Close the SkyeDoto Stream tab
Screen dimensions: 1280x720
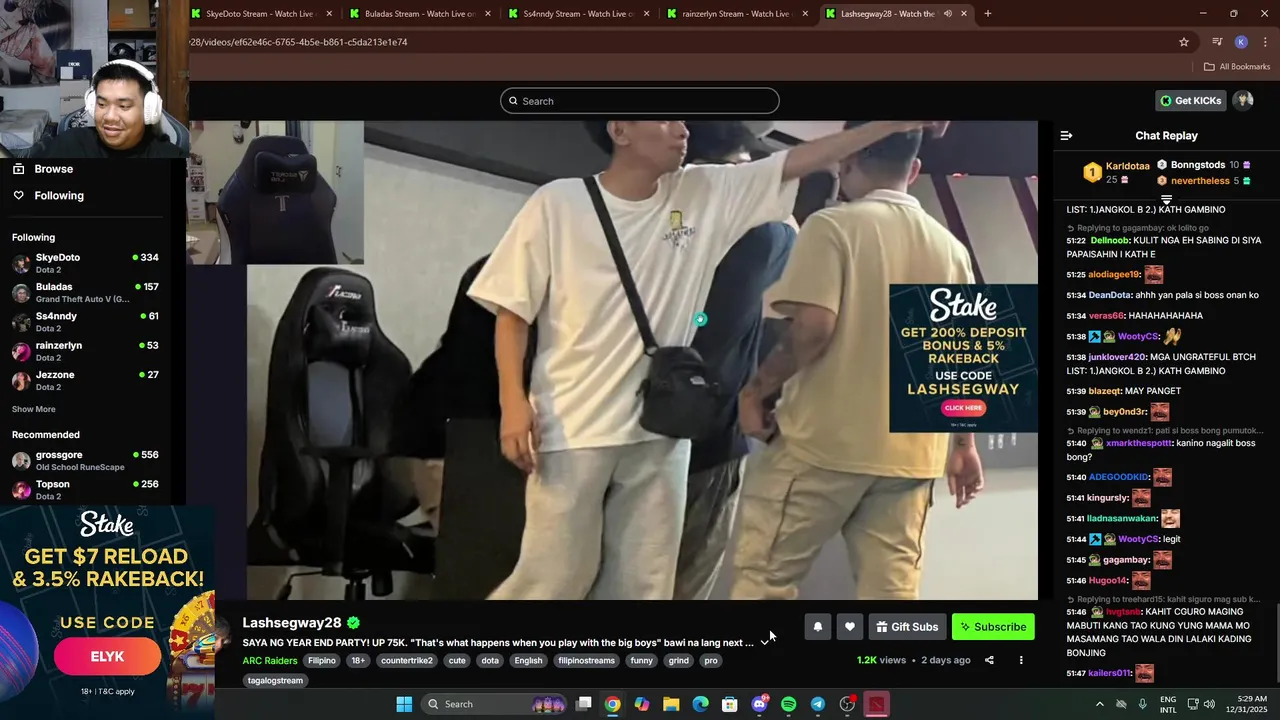point(328,14)
